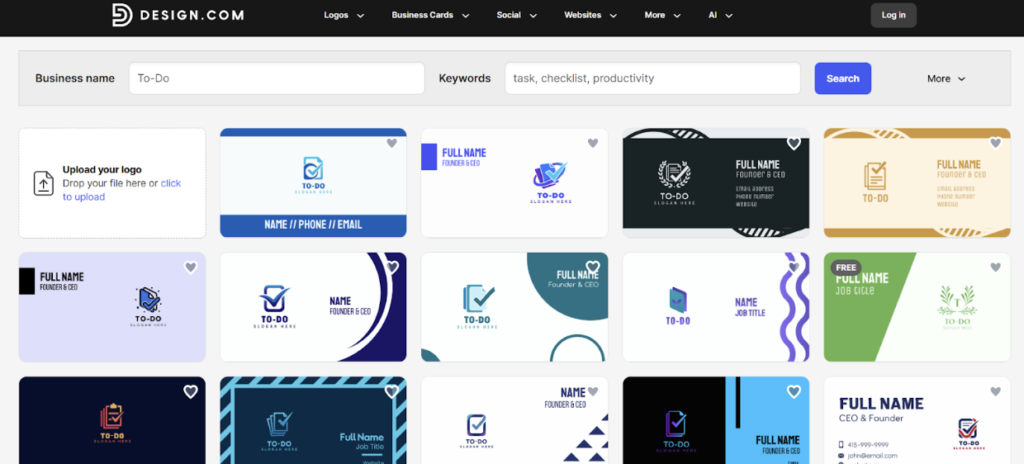Screen dimensions: 1024x464
Task: Favorite the beige and gold To-Do card
Action: (x=995, y=143)
